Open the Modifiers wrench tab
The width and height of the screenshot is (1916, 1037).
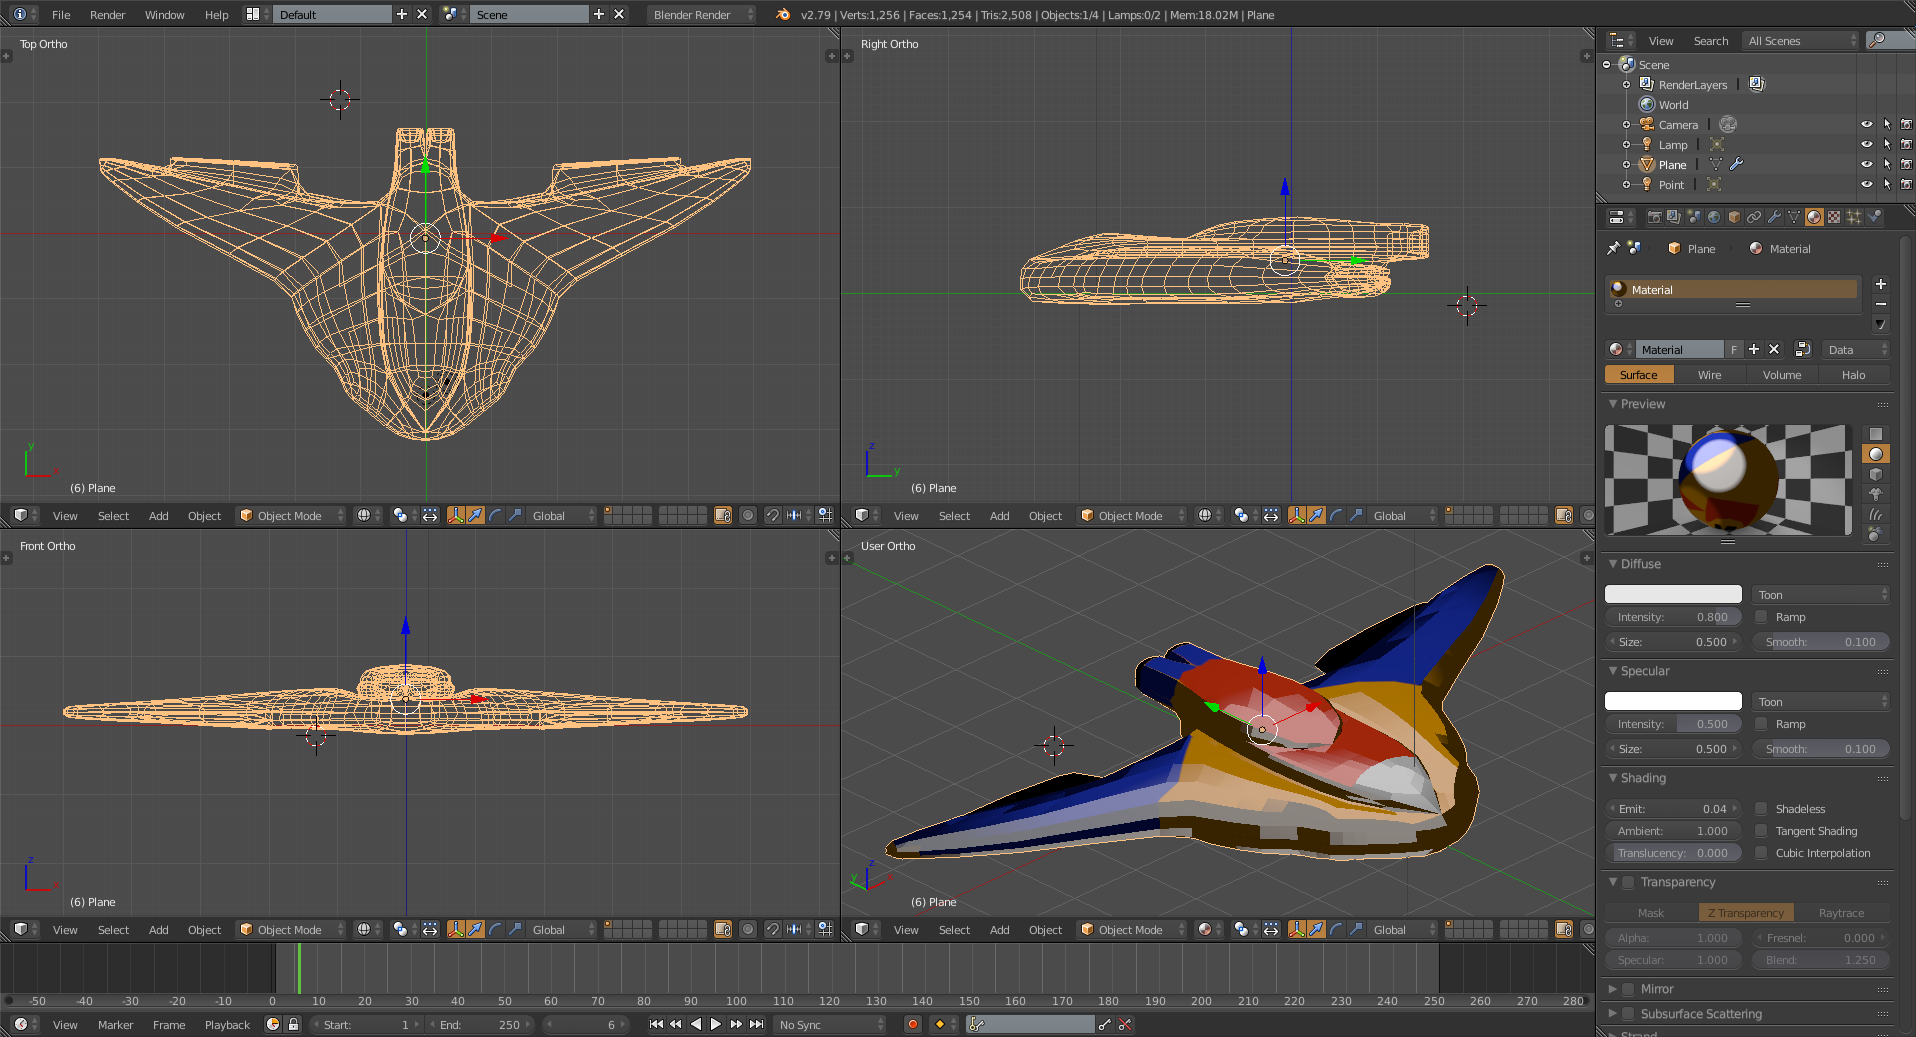pos(1774,217)
